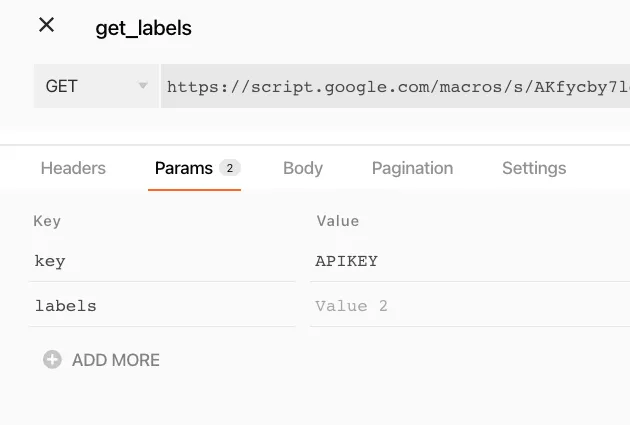This screenshot has width=630, height=425.
Task: Switch to the Headers tab
Action: [73, 168]
